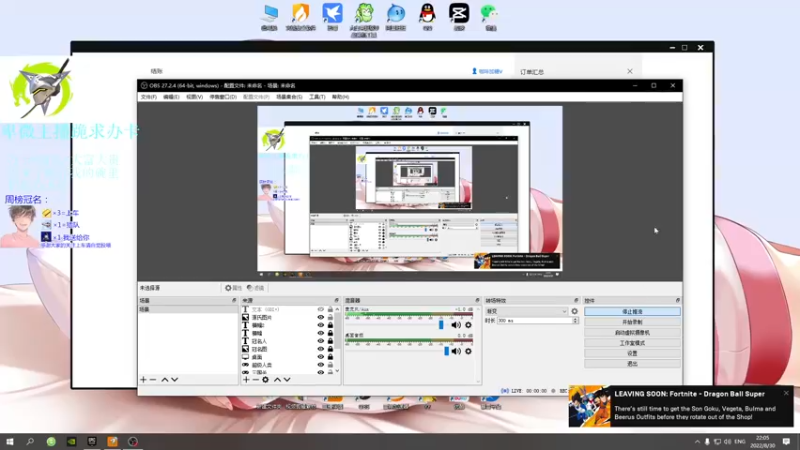Screen dimensions: 800x450
Task: Open the QQ penguin desktop shortcut
Action: point(427,17)
